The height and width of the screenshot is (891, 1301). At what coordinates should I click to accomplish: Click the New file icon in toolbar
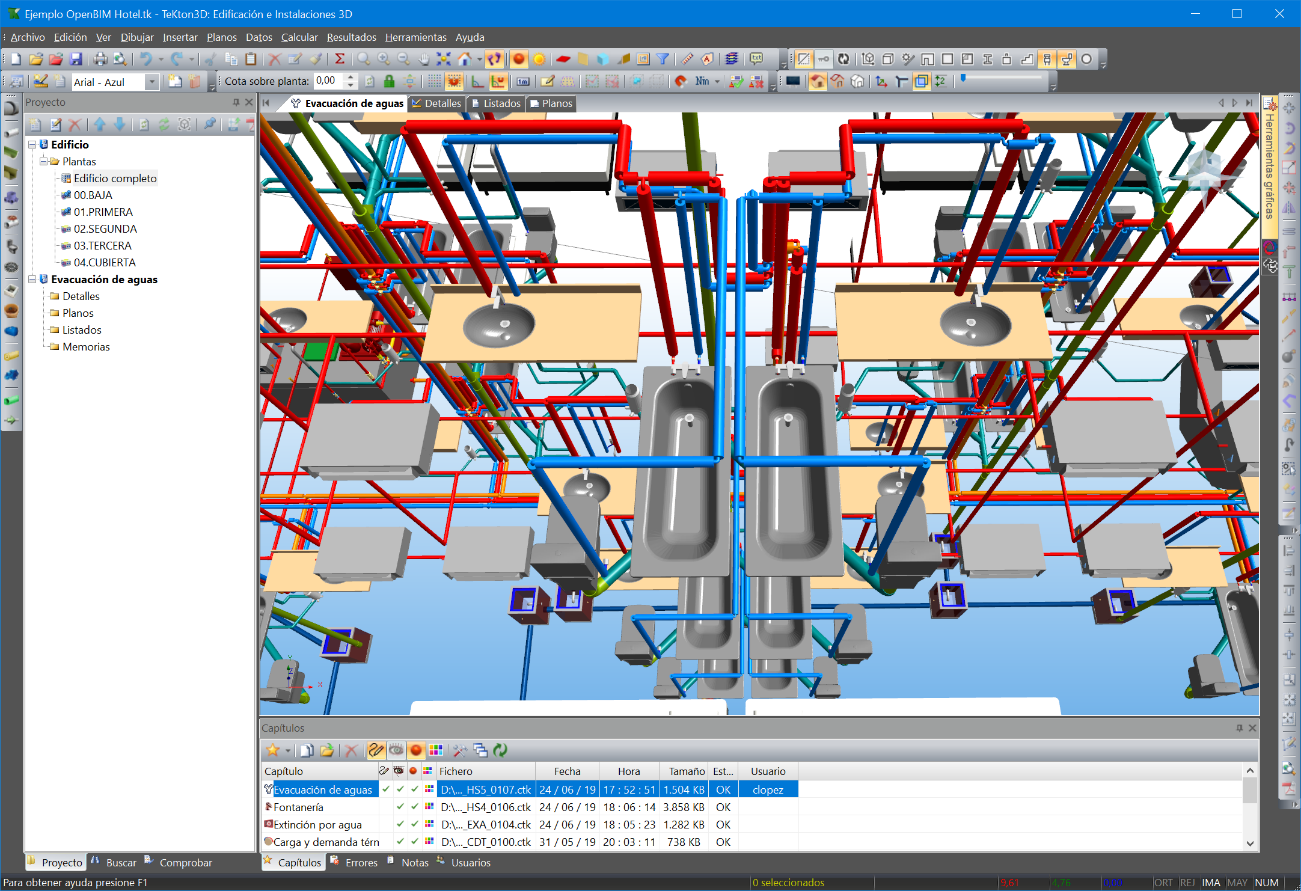point(15,59)
